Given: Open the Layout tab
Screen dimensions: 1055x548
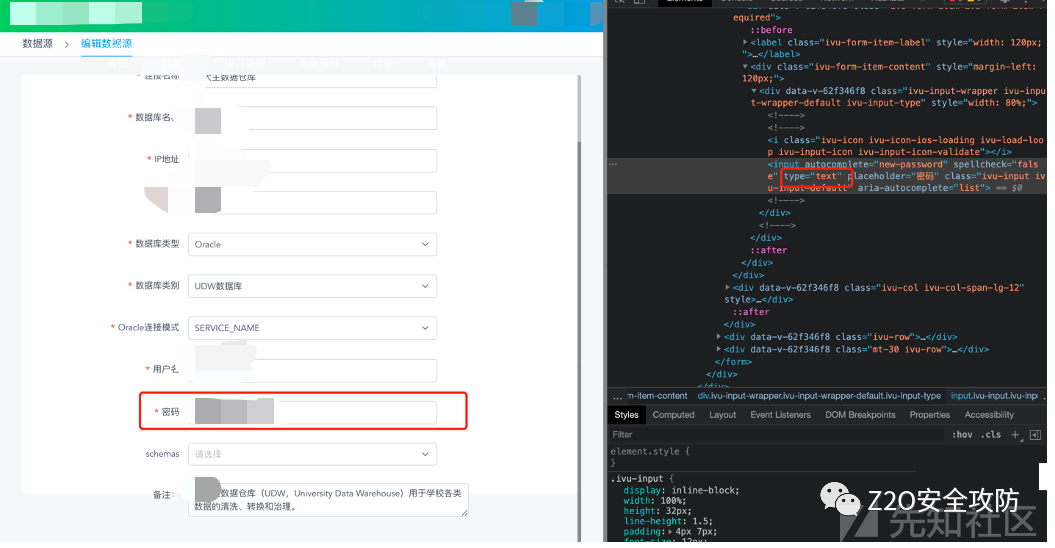Looking at the screenshot, I should (723, 415).
